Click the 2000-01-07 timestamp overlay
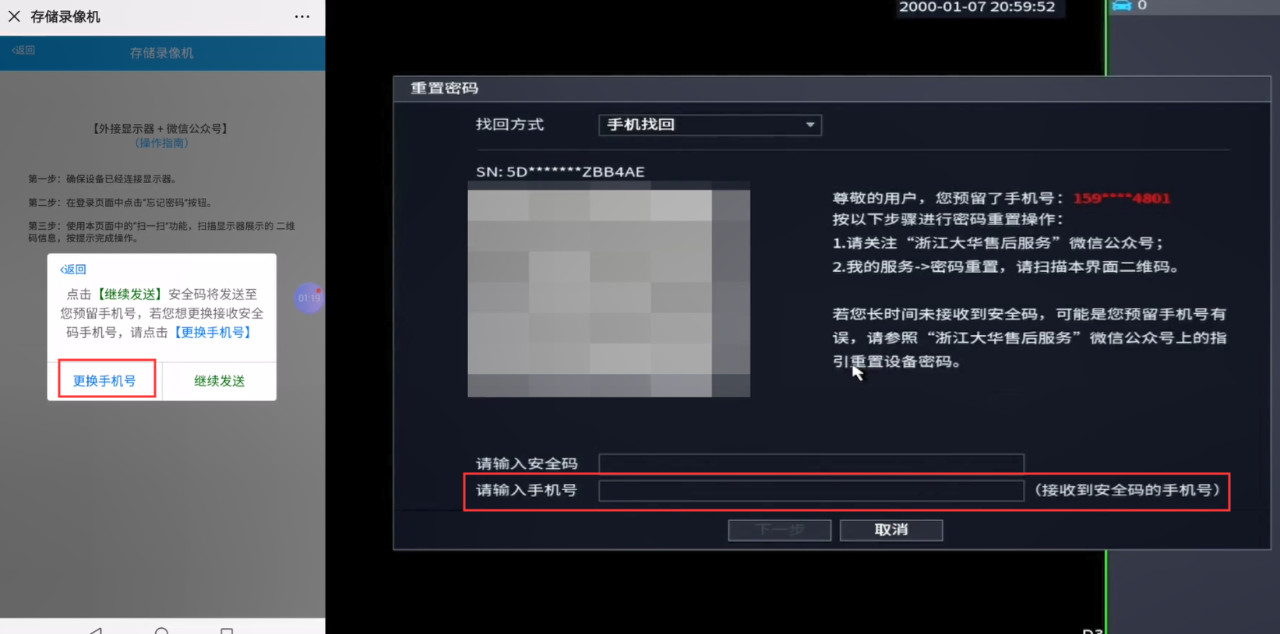Image resolution: width=1280 pixels, height=634 pixels. pyautogui.click(x=979, y=8)
